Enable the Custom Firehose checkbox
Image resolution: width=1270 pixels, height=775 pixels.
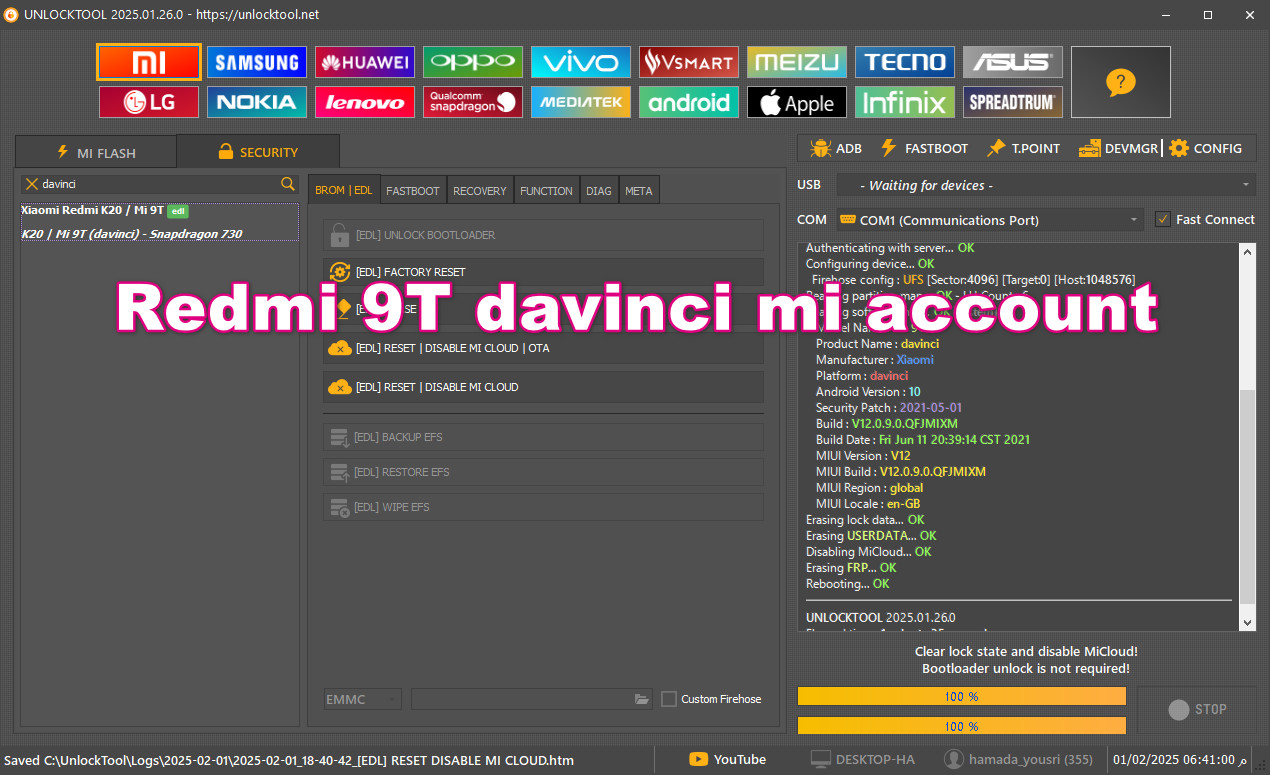point(669,699)
